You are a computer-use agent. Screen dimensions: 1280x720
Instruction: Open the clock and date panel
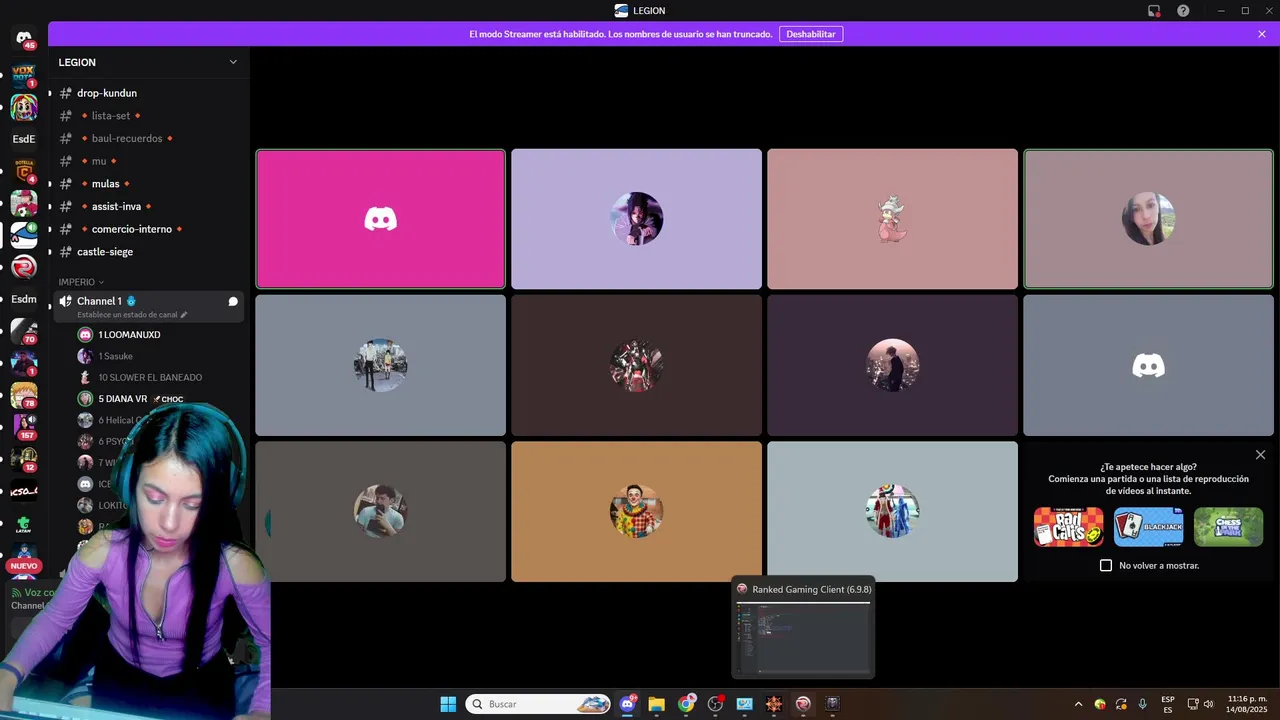click(x=1247, y=704)
